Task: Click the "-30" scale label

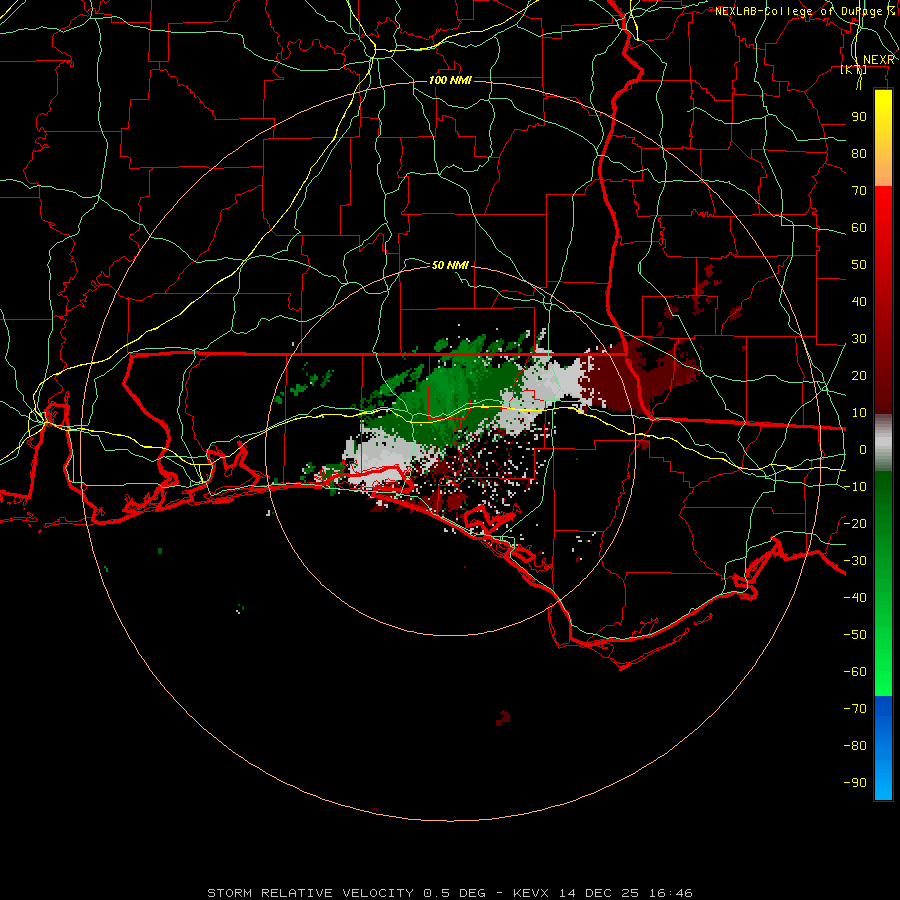Action: pos(855,561)
